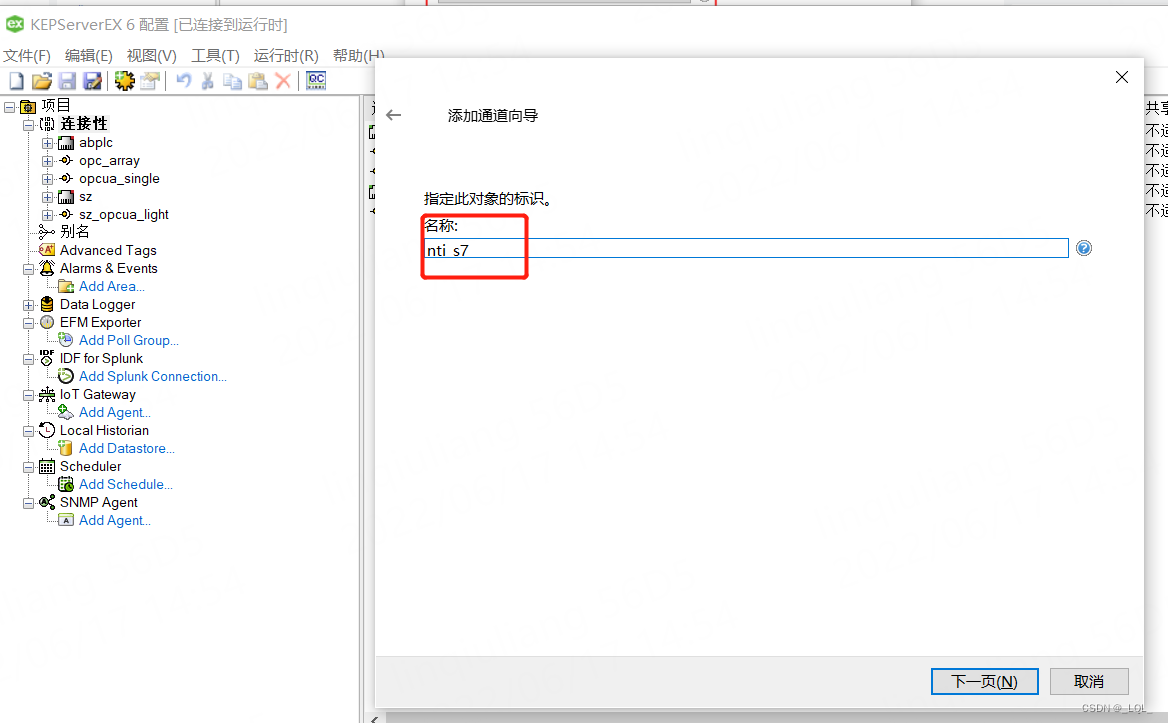Click Add Agent... under IoT Gateway
The height and width of the screenshot is (723, 1168).
pyautogui.click(x=115, y=413)
